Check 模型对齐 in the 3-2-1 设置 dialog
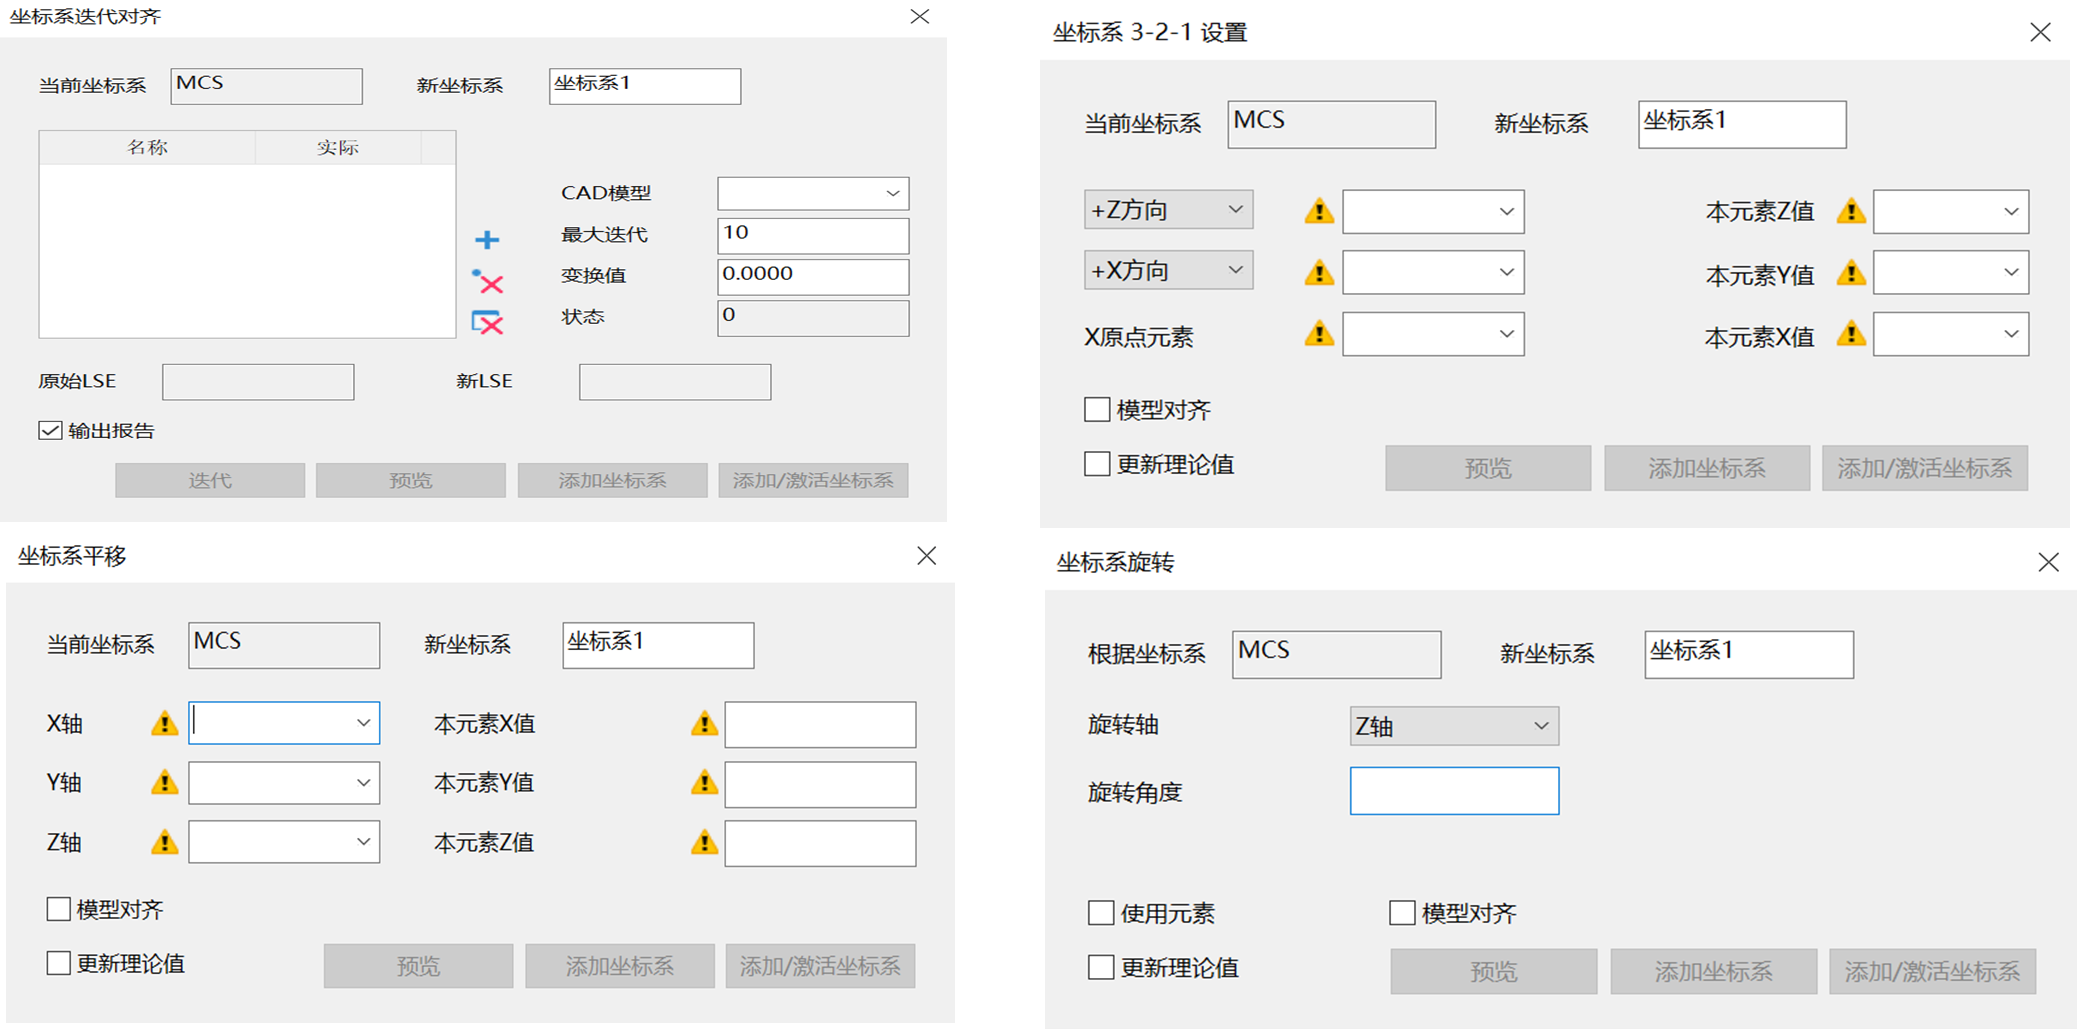Image resolution: width=2077 pixels, height=1029 pixels. 1097,410
